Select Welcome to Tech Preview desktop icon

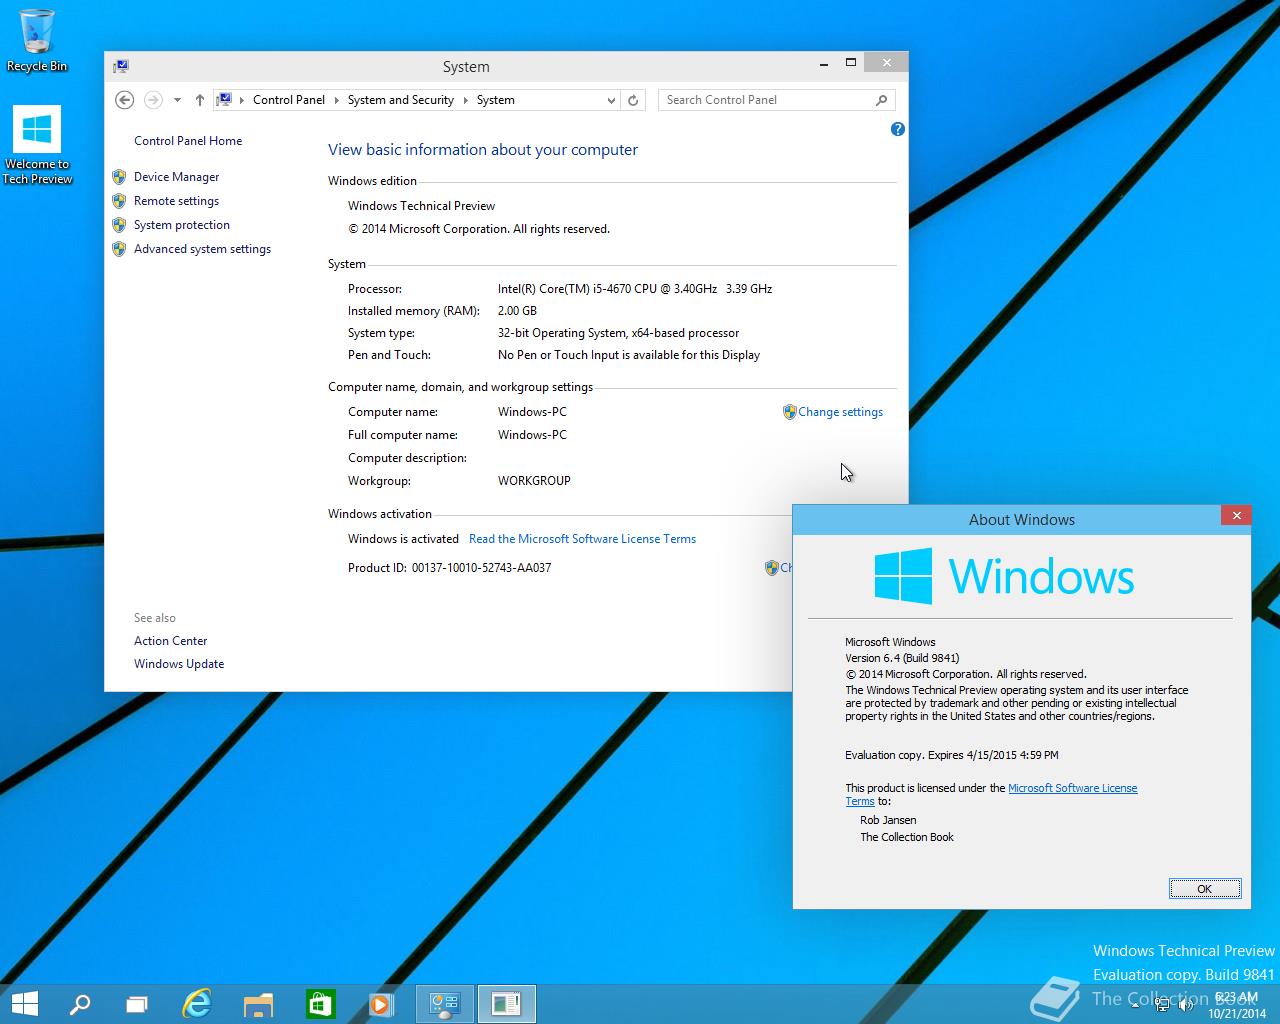coord(37,146)
